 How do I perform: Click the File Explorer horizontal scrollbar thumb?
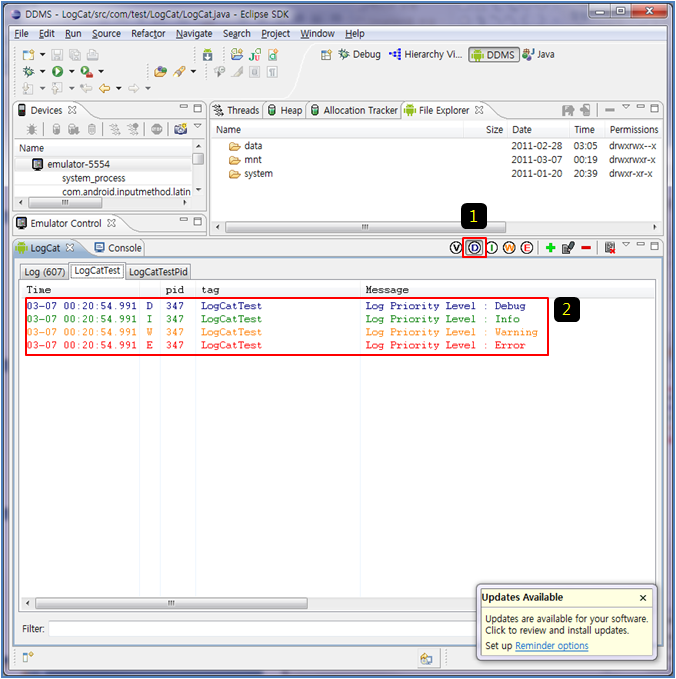point(365,227)
